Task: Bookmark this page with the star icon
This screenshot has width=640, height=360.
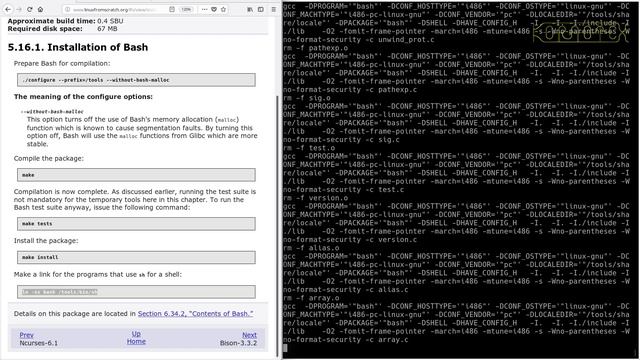Action: click(223, 9)
